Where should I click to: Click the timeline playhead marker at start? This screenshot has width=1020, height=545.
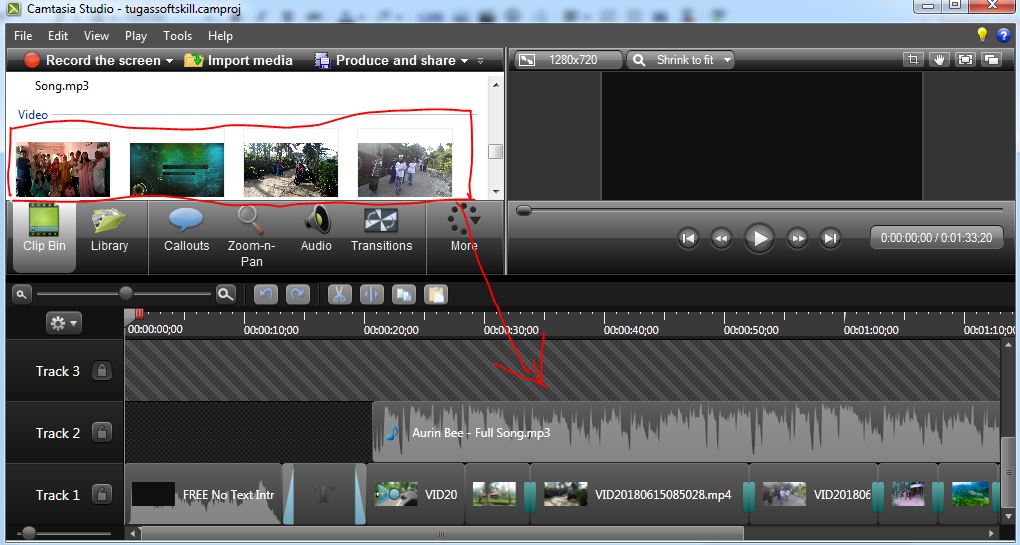138,314
